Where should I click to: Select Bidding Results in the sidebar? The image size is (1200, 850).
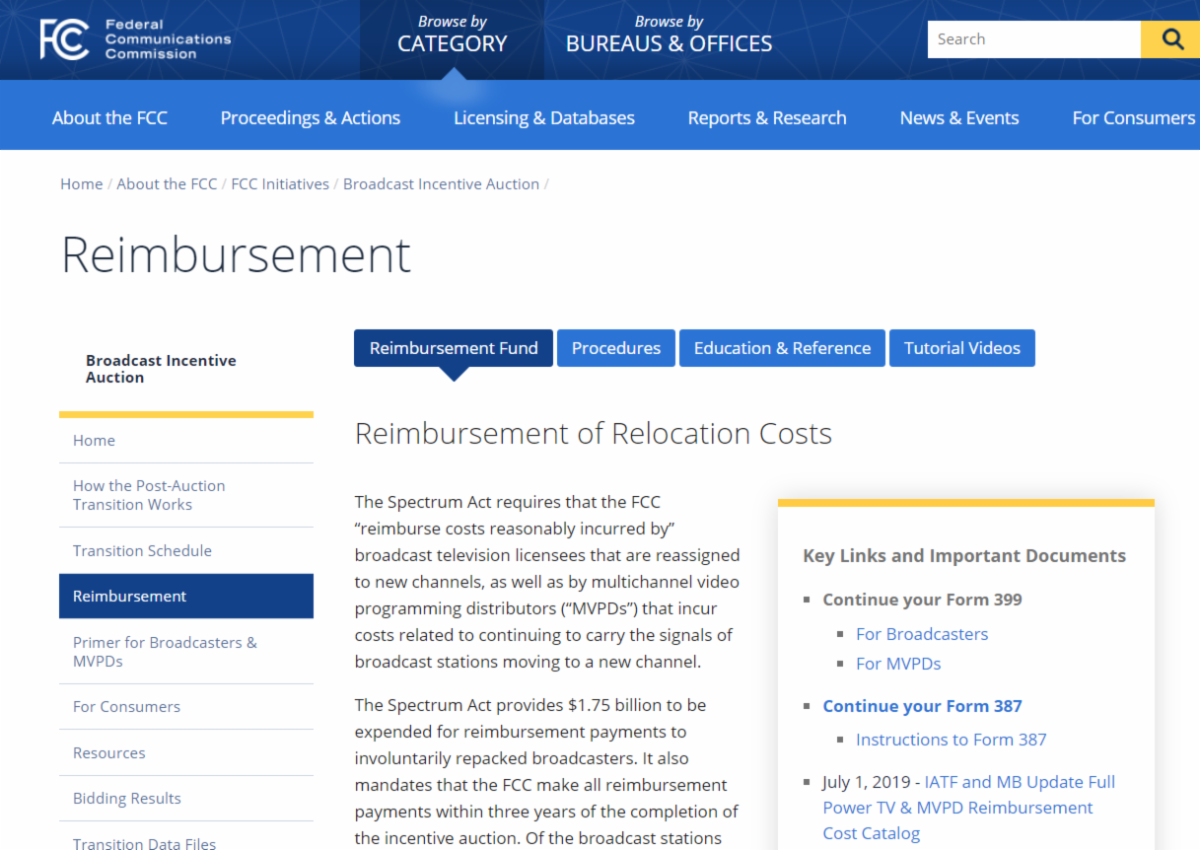127,798
